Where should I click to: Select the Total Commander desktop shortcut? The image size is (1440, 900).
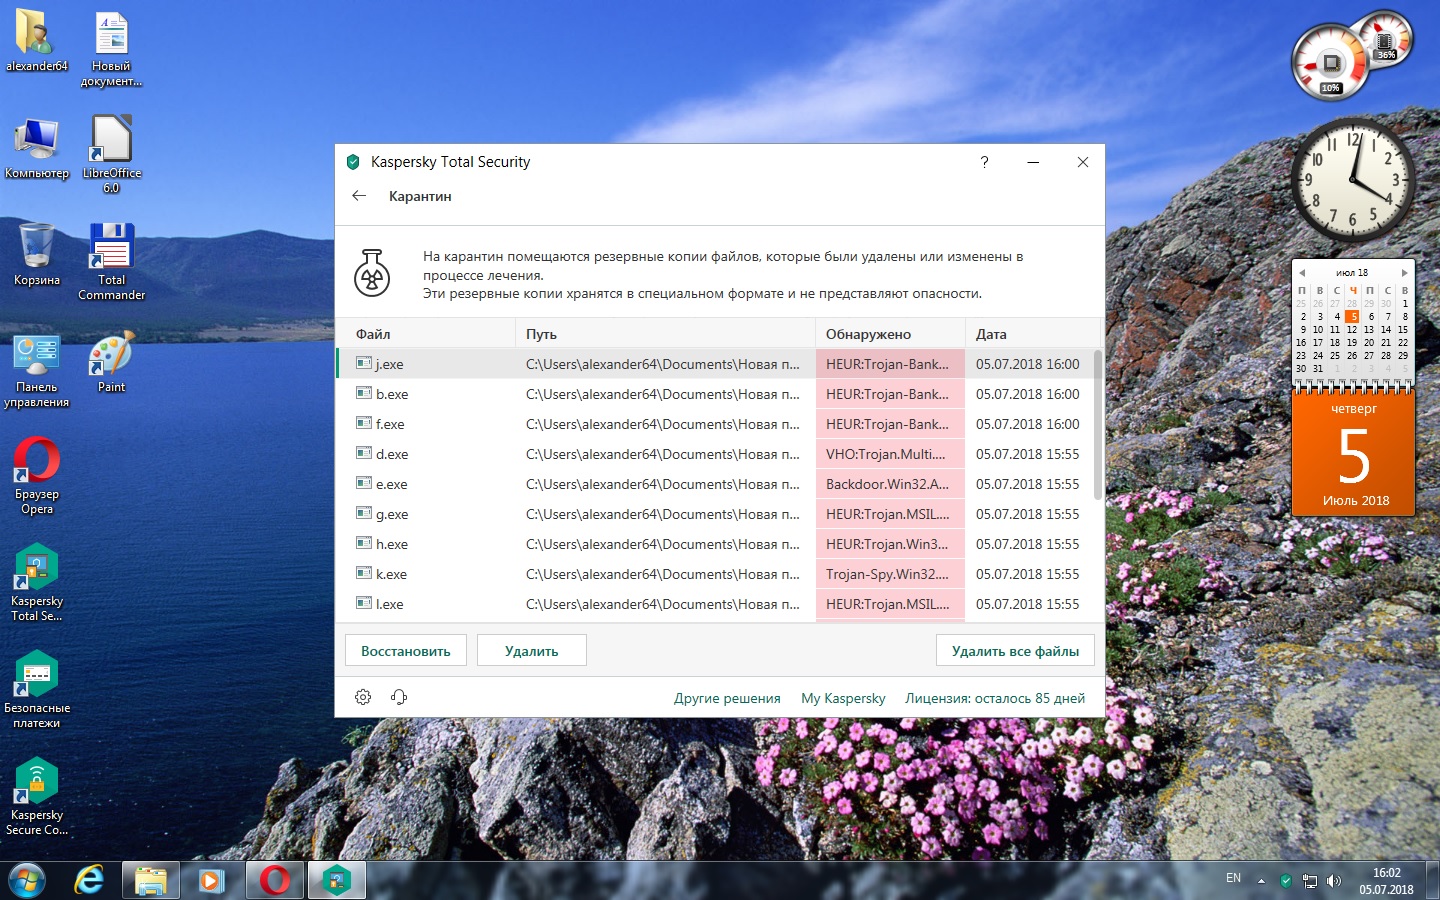pyautogui.click(x=112, y=261)
